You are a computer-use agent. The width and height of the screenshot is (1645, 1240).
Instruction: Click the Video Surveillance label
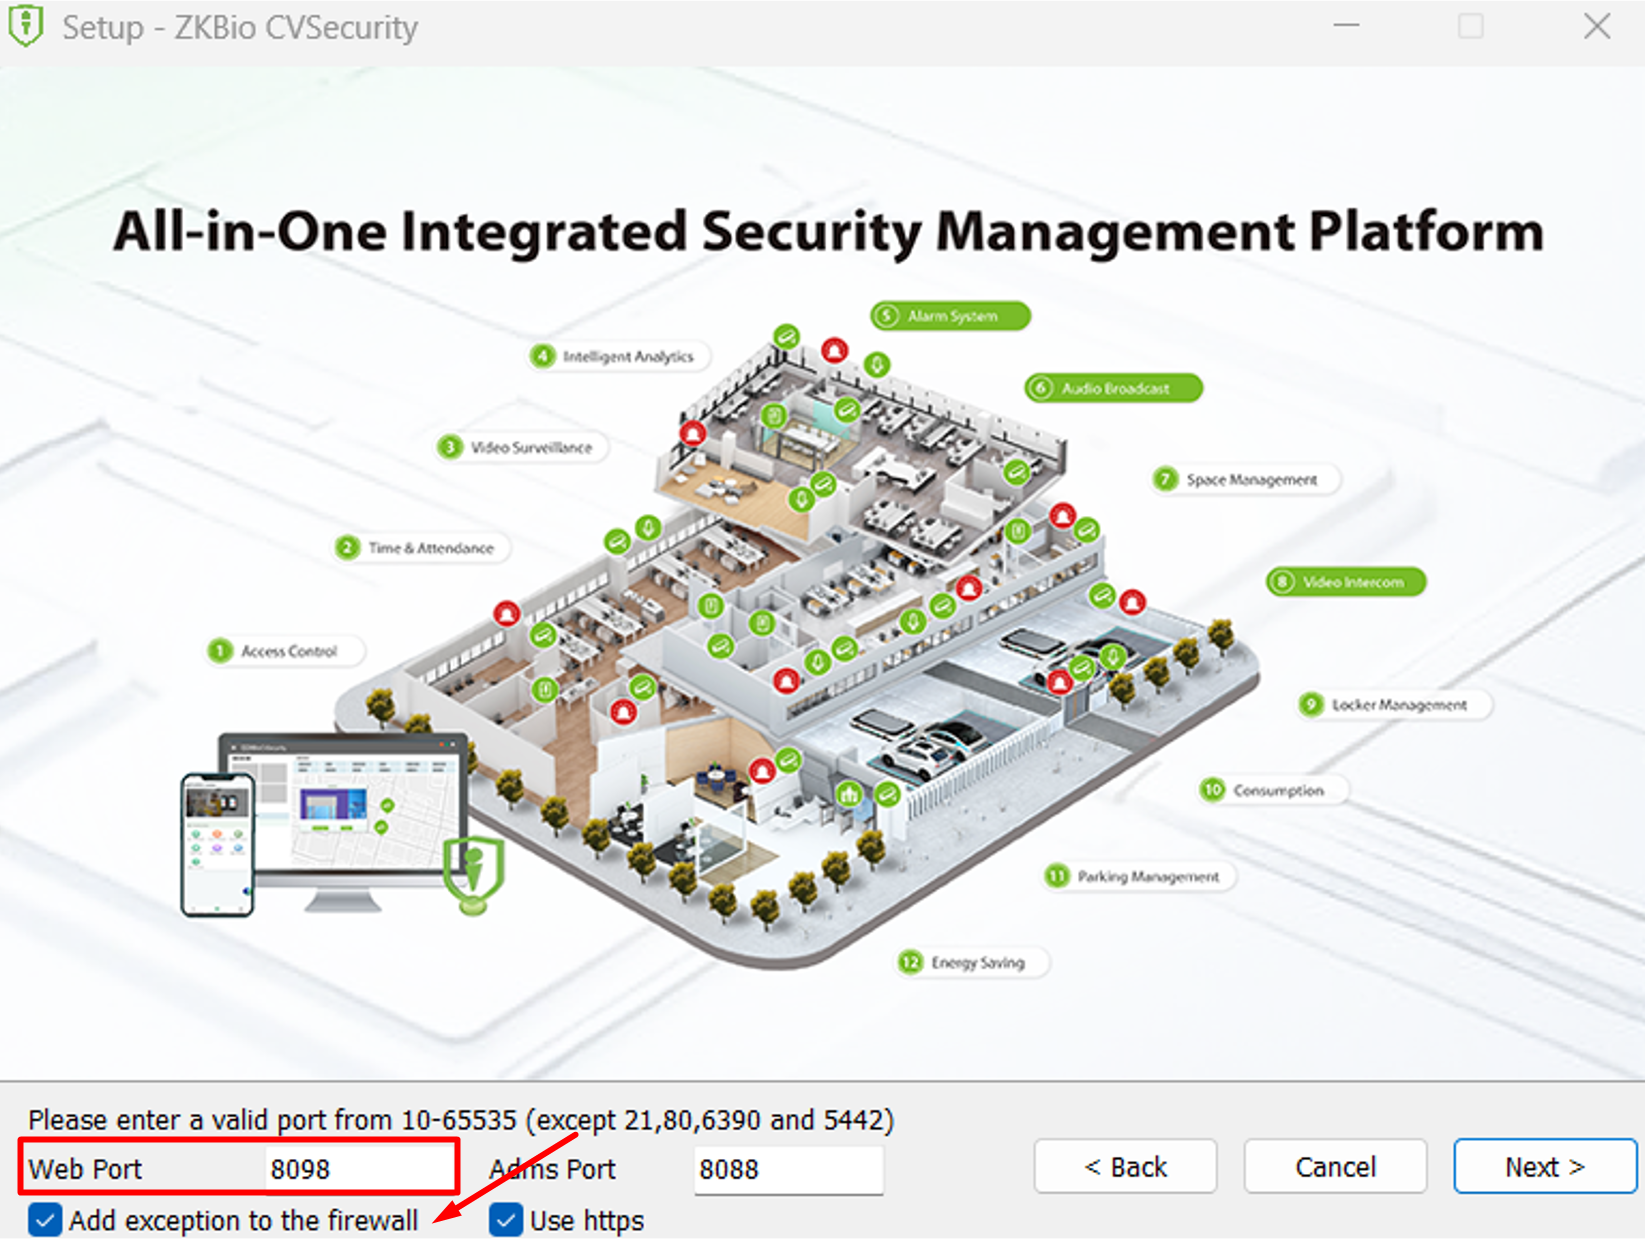pyautogui.click(x=522, y=447)
